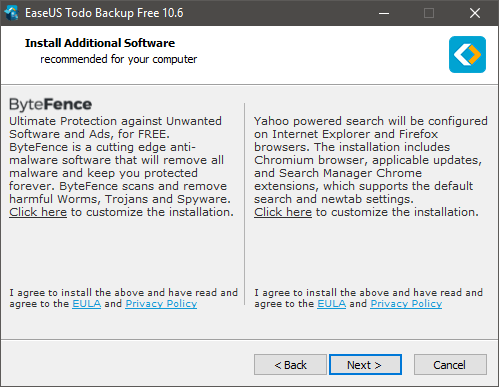The height and width of the screenshot is (387, 499).
Task: Close the EaseUS installer window
Action: click(x=475, y=13)
